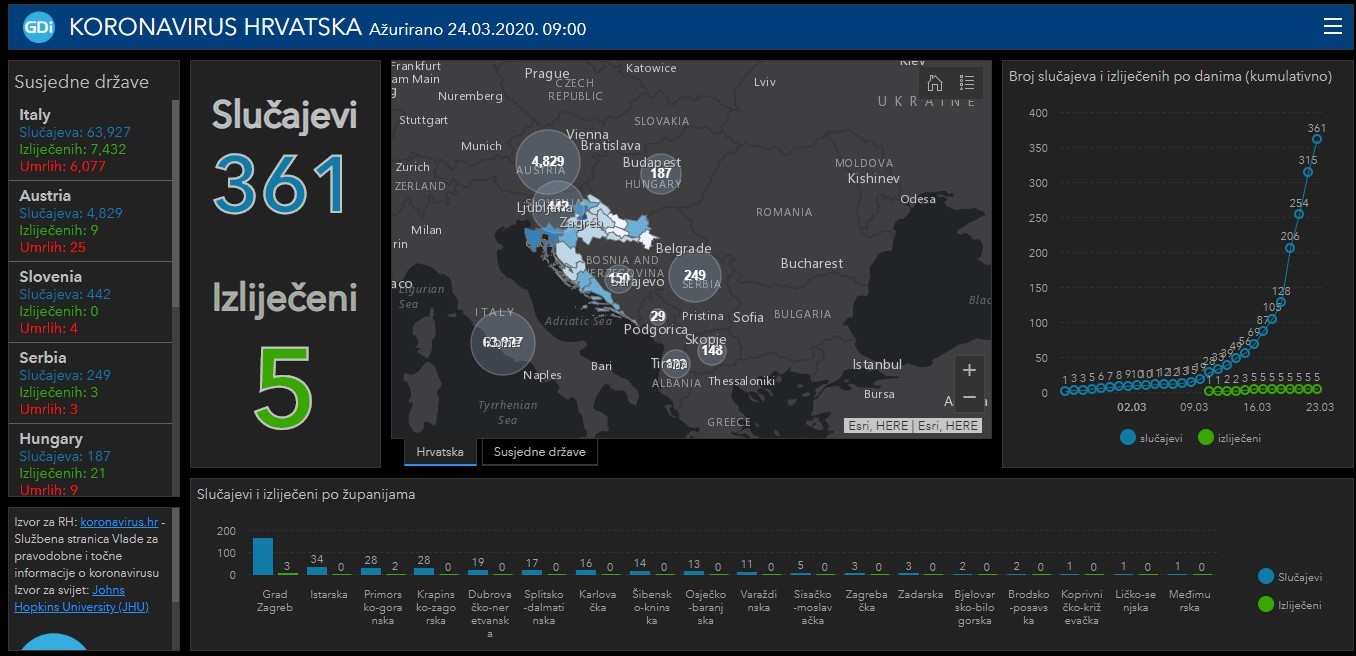Toggle the green izliječeni series in line chart legend
Viewport: 1356px width, 656px height.
point(1229,437)
